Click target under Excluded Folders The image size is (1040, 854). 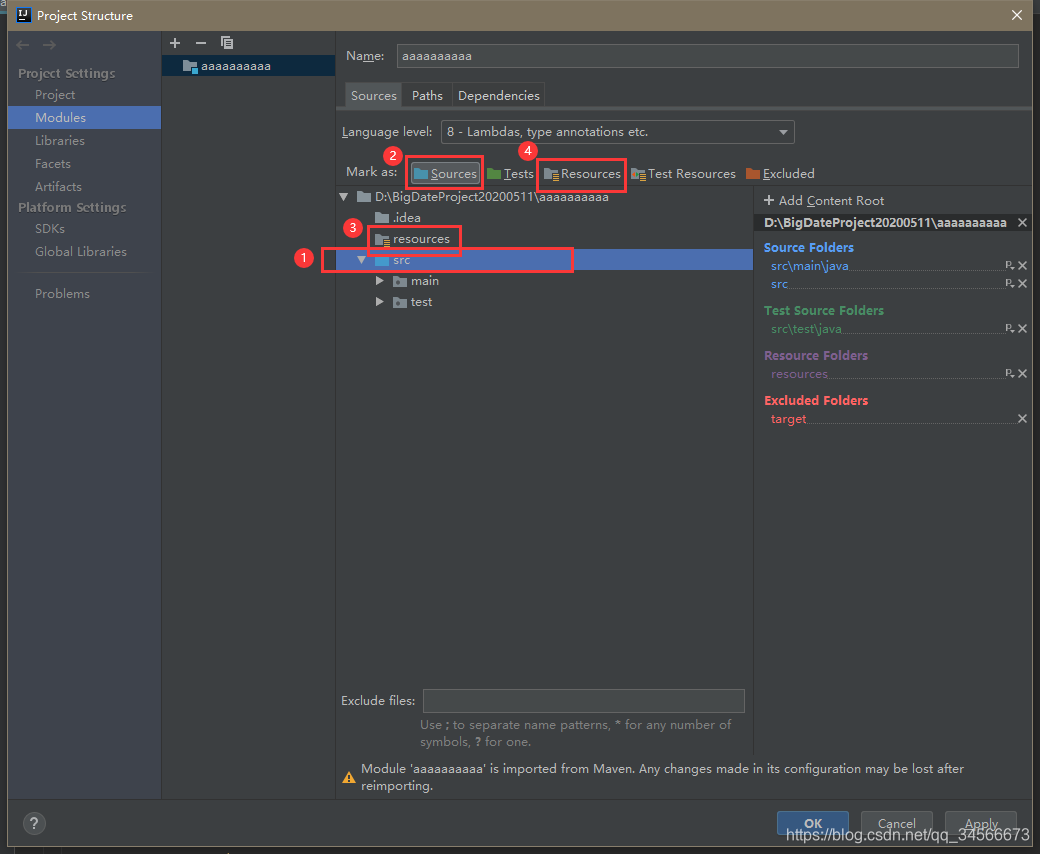[x=789, y=420]
